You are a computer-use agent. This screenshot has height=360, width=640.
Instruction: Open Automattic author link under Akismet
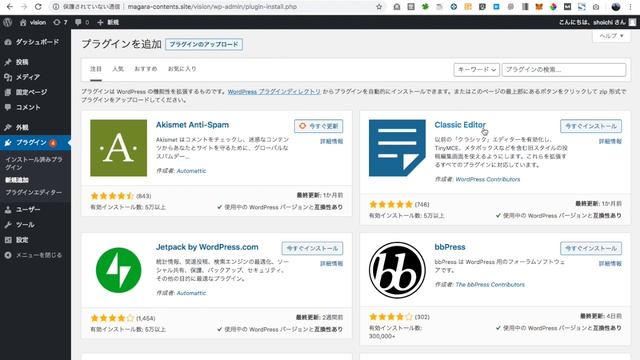point(191,171)
